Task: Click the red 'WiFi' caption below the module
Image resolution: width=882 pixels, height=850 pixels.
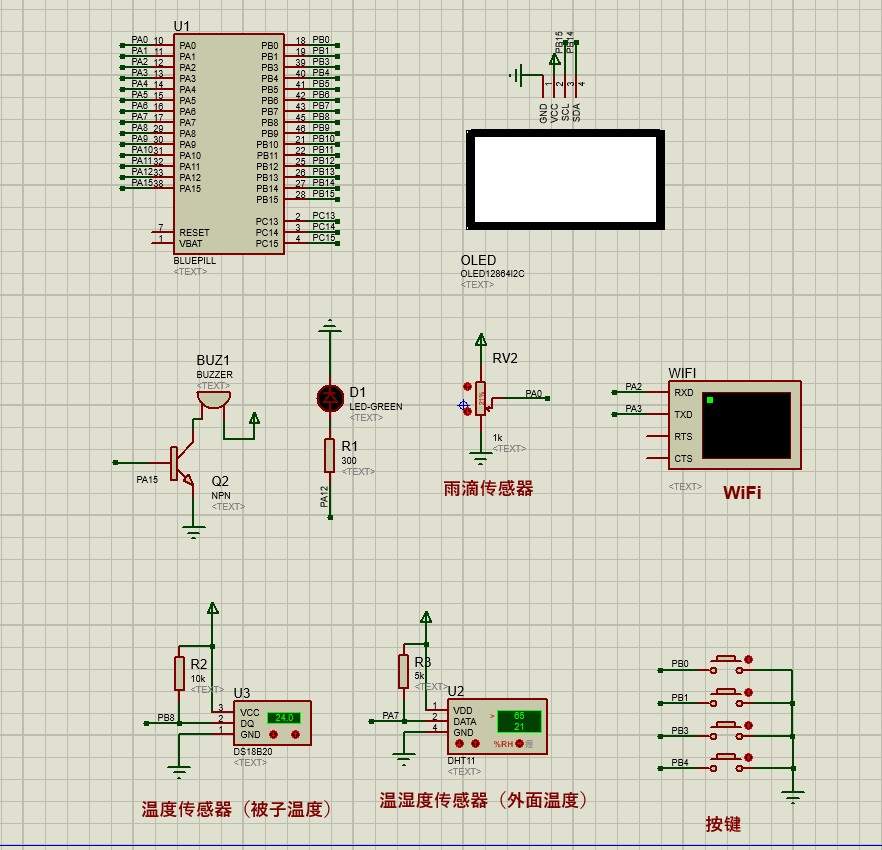Action: 742,492
